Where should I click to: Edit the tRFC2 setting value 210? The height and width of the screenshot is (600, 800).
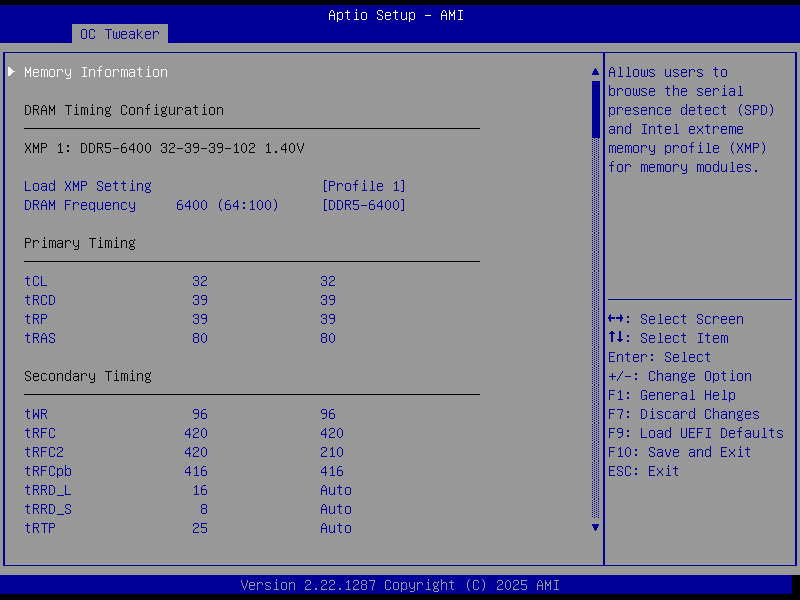pos(331,452)
